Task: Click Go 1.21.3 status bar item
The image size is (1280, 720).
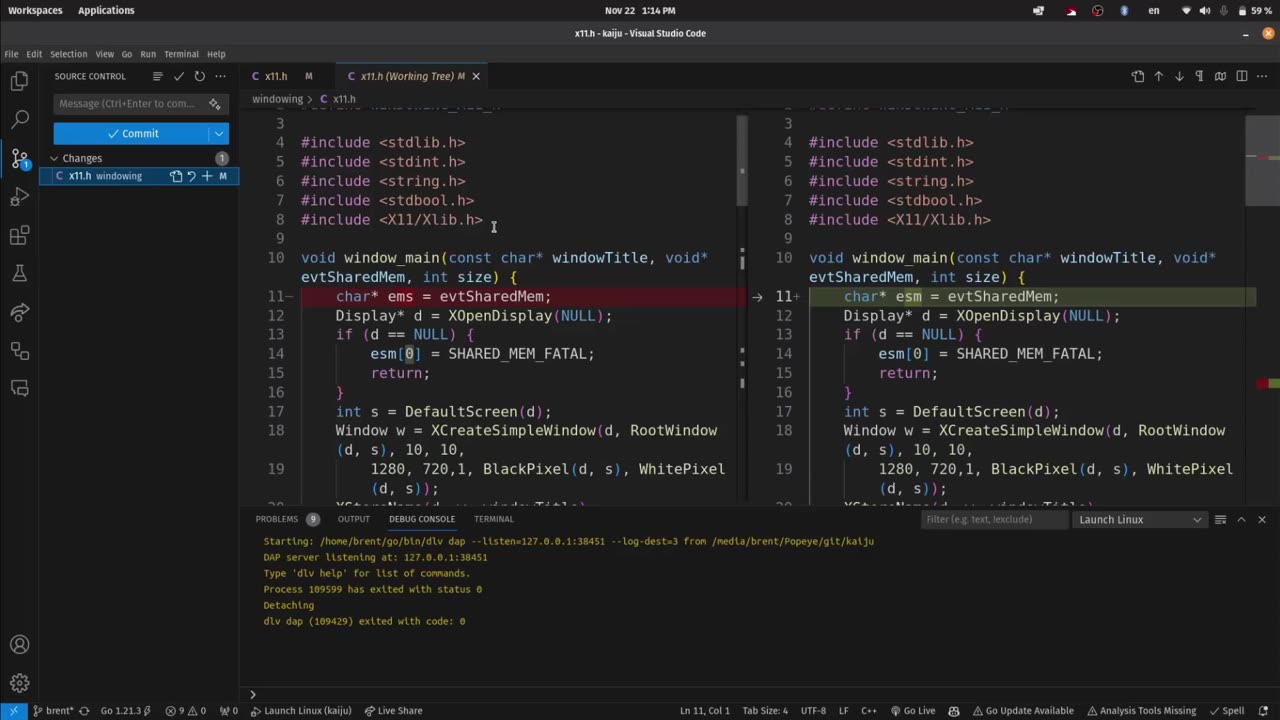Action: click(x=125, y=711)
